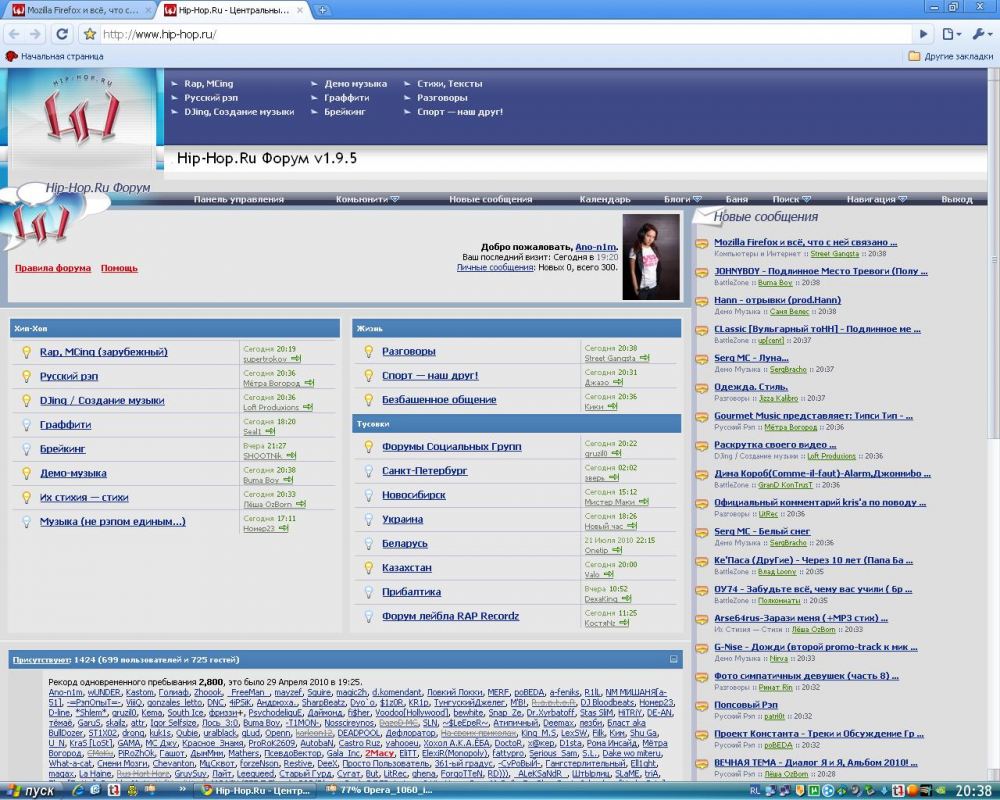
Task: Open Windows Start button пуск
Action: (x=30, y=790)
